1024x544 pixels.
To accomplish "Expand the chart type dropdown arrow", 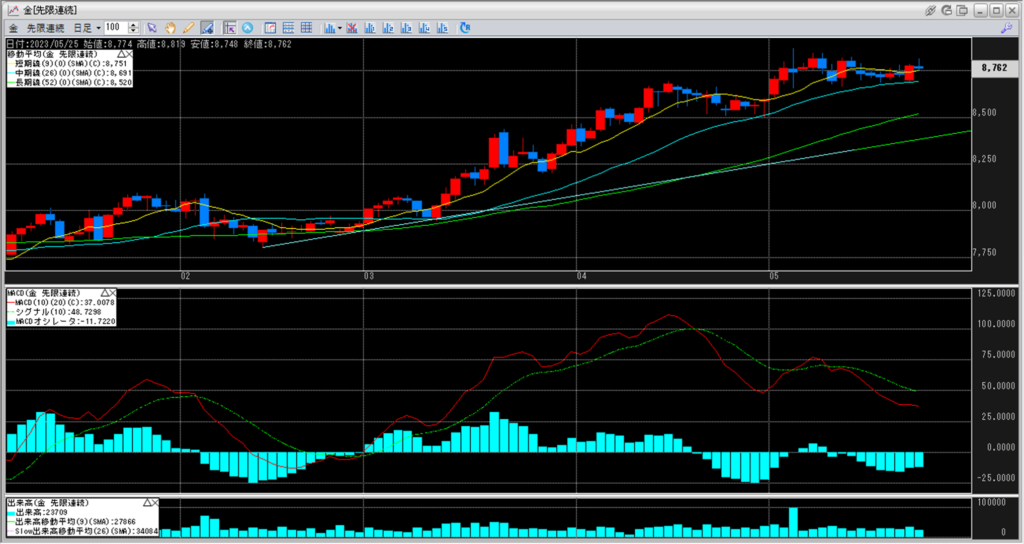I will 340,27.
